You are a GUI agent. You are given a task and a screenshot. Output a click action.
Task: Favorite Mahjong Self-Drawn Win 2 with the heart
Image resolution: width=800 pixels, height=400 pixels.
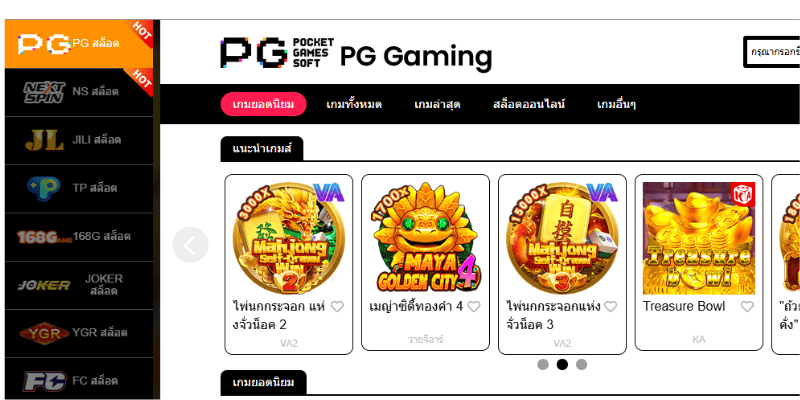click(337, 307)
